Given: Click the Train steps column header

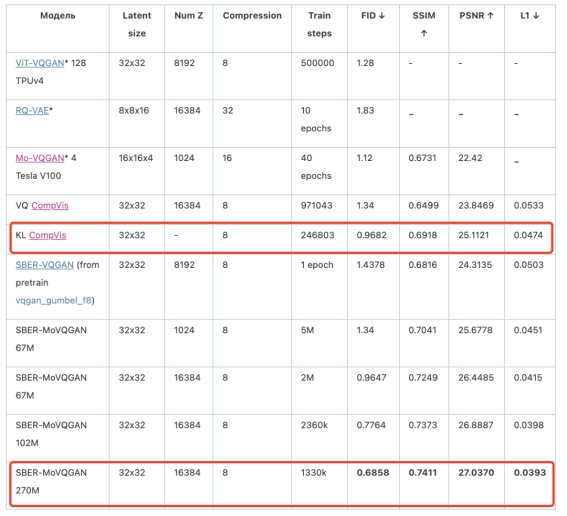Looking at the screenshot, I should (x=319, y=24).
